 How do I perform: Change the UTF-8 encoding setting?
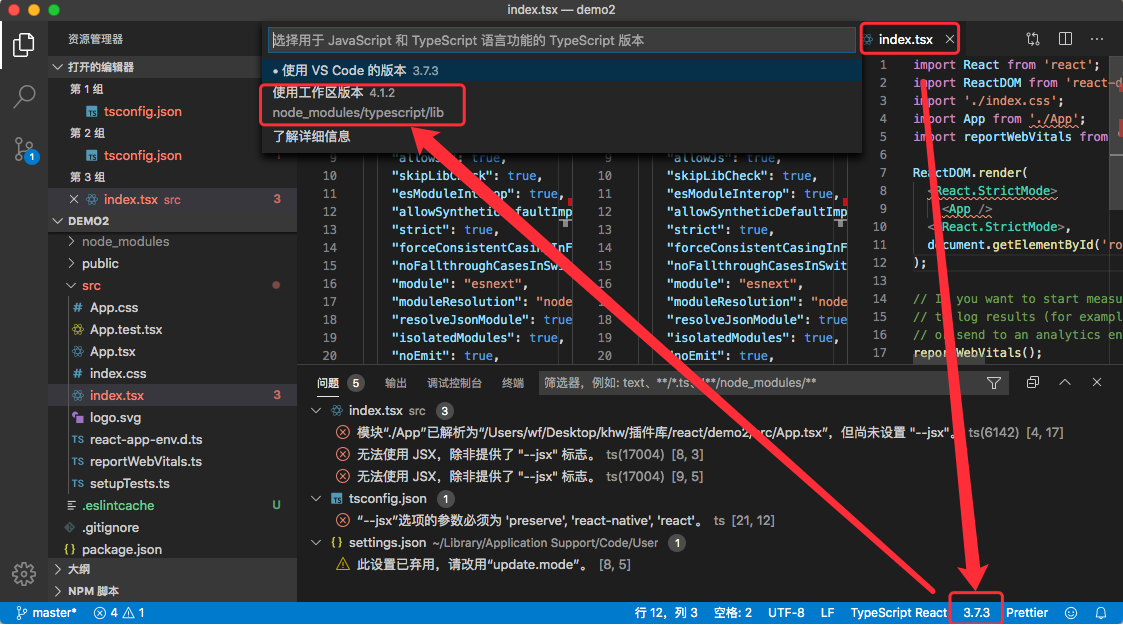coord(786,613)
